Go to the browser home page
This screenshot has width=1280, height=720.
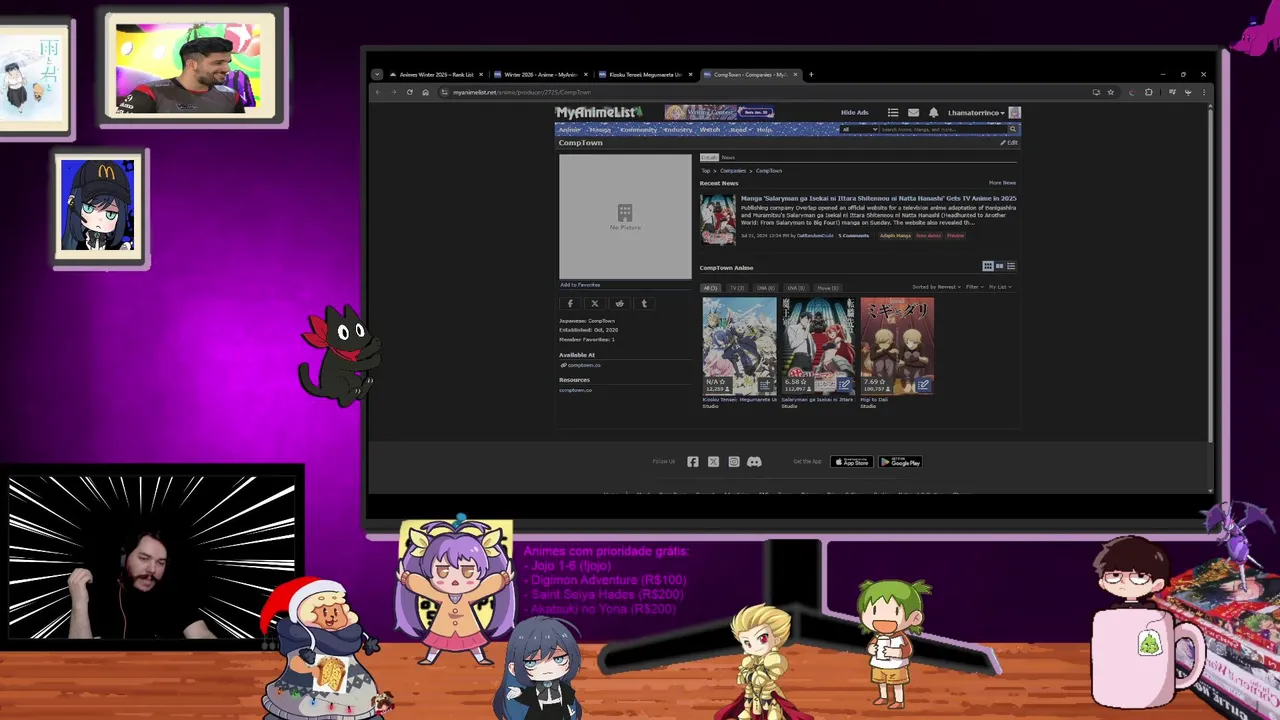425,92
